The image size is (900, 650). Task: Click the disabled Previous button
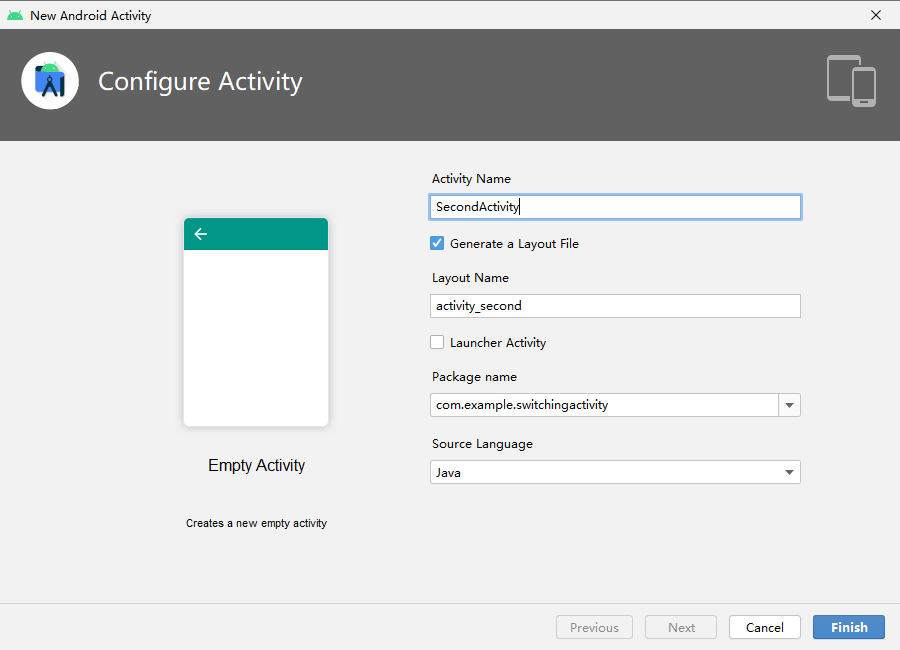(594, 627)
